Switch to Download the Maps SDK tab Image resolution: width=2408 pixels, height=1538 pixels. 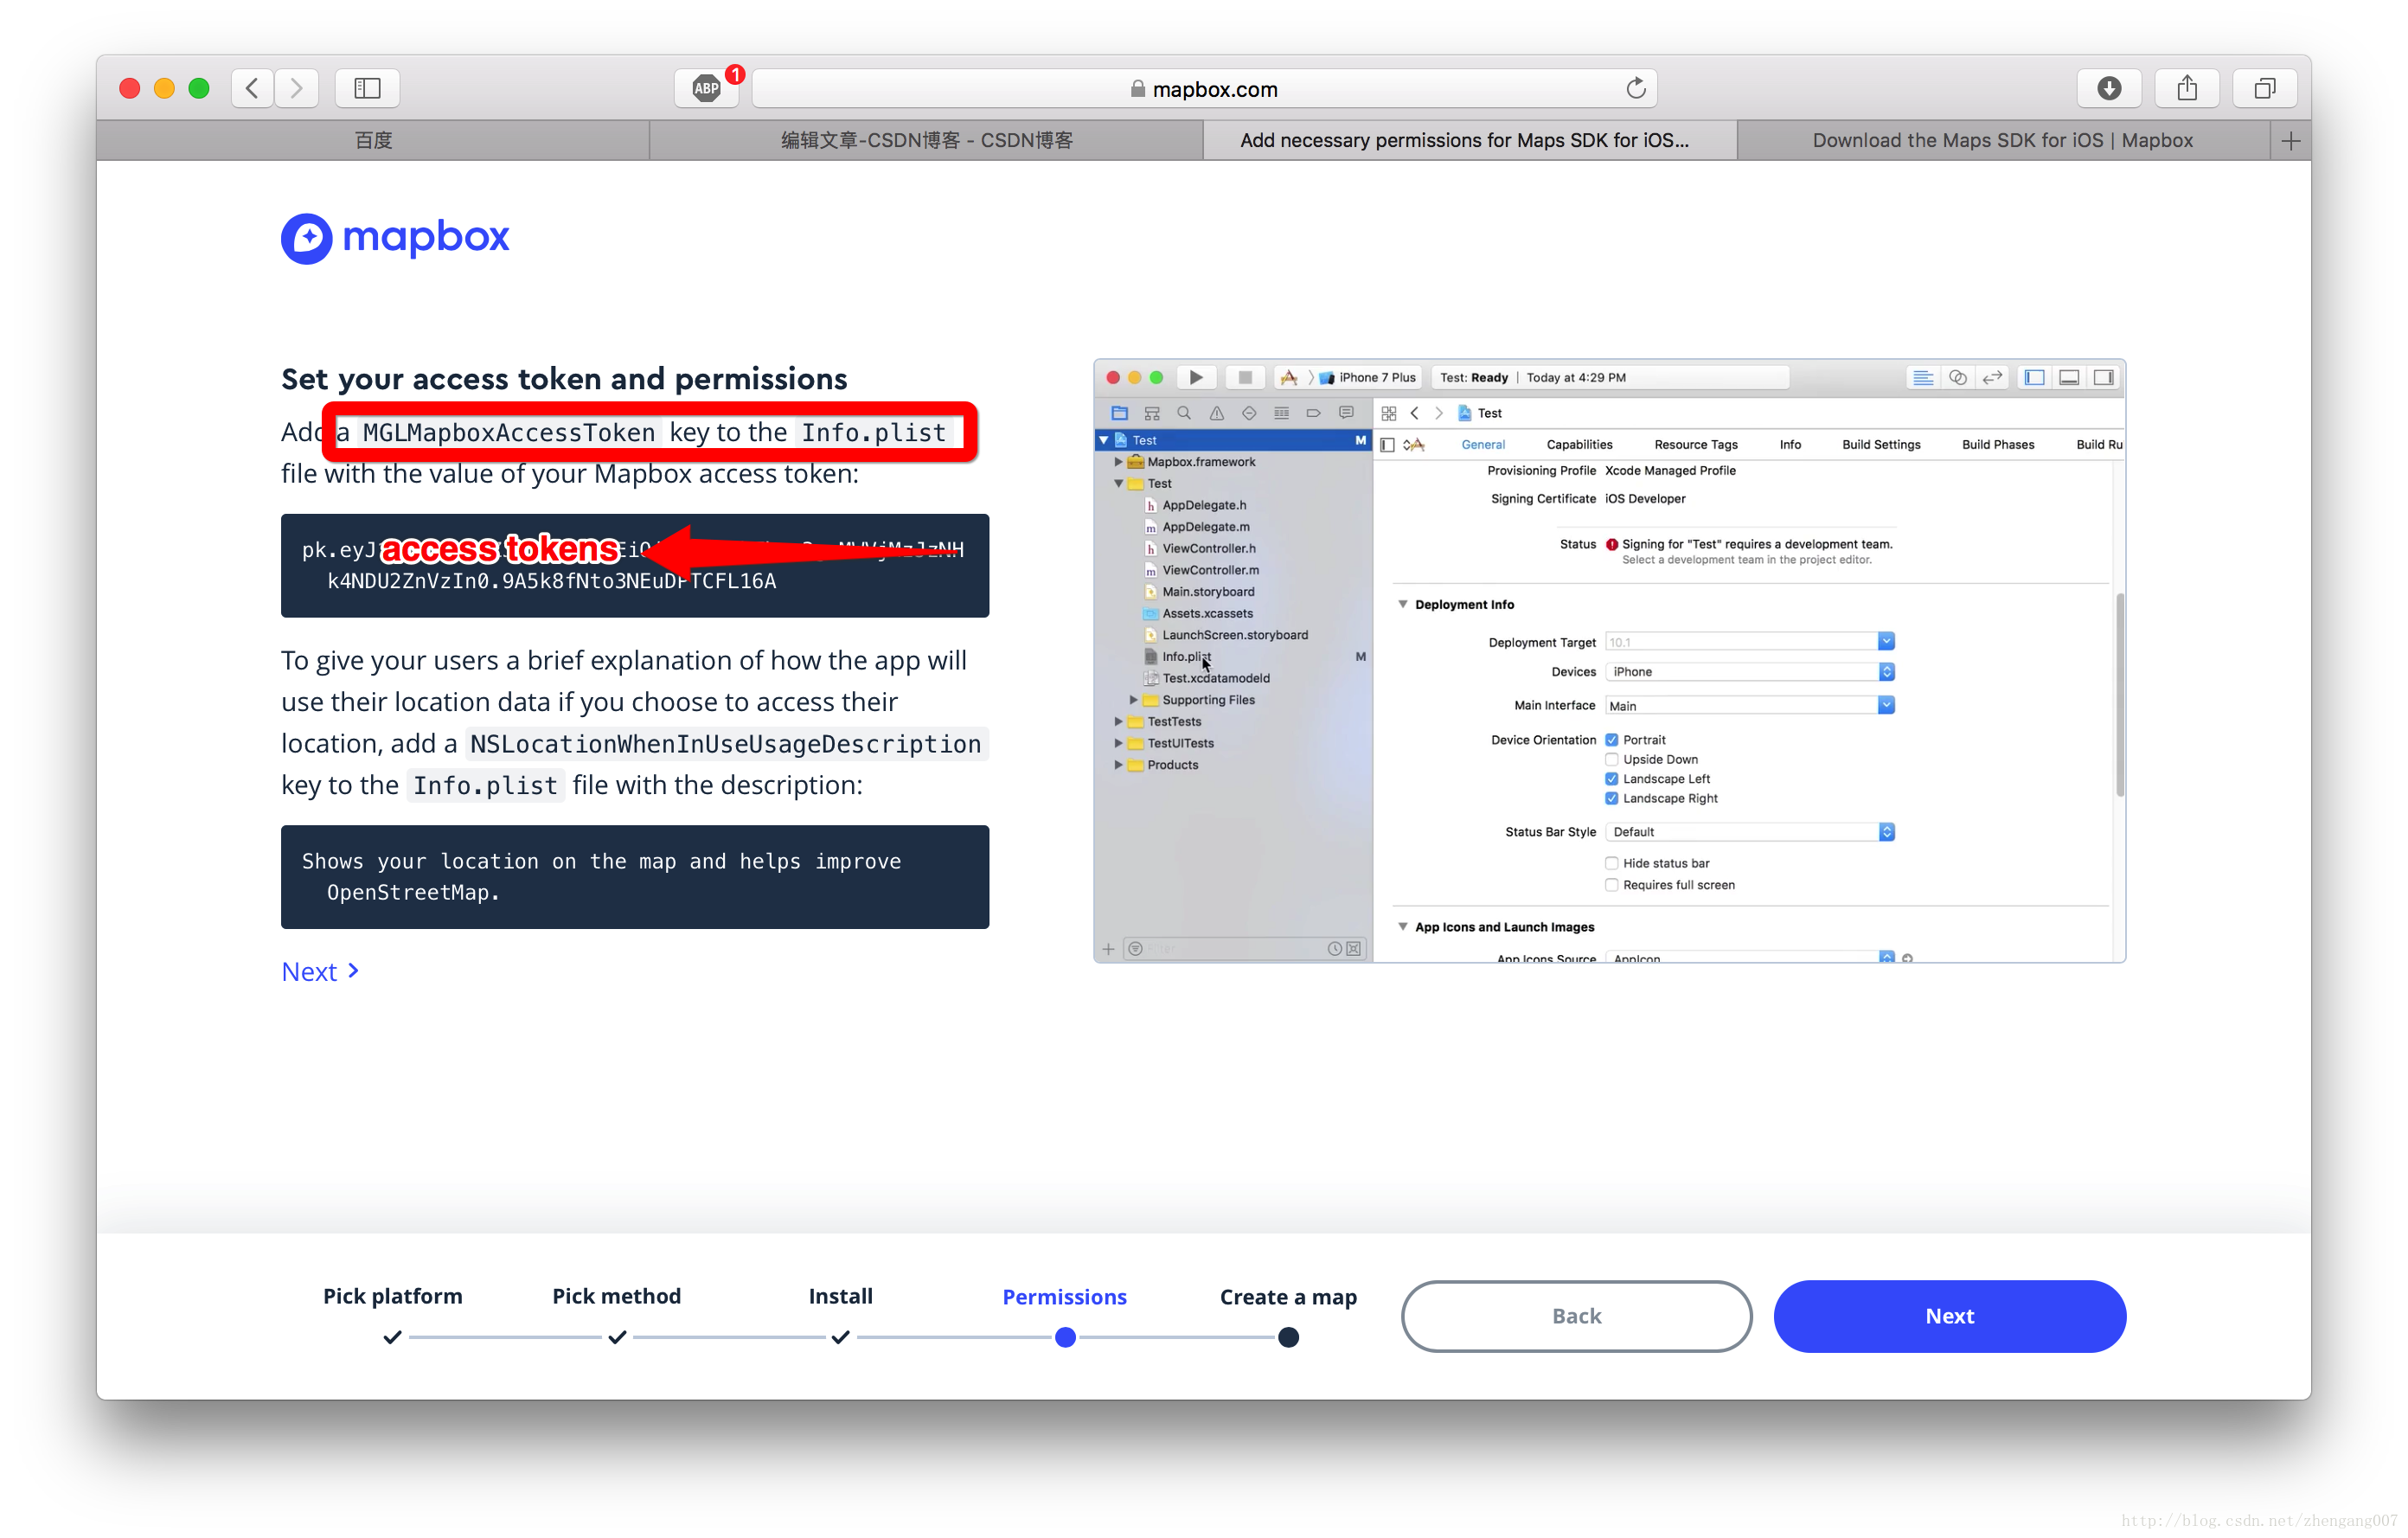tap(2003, 141)
